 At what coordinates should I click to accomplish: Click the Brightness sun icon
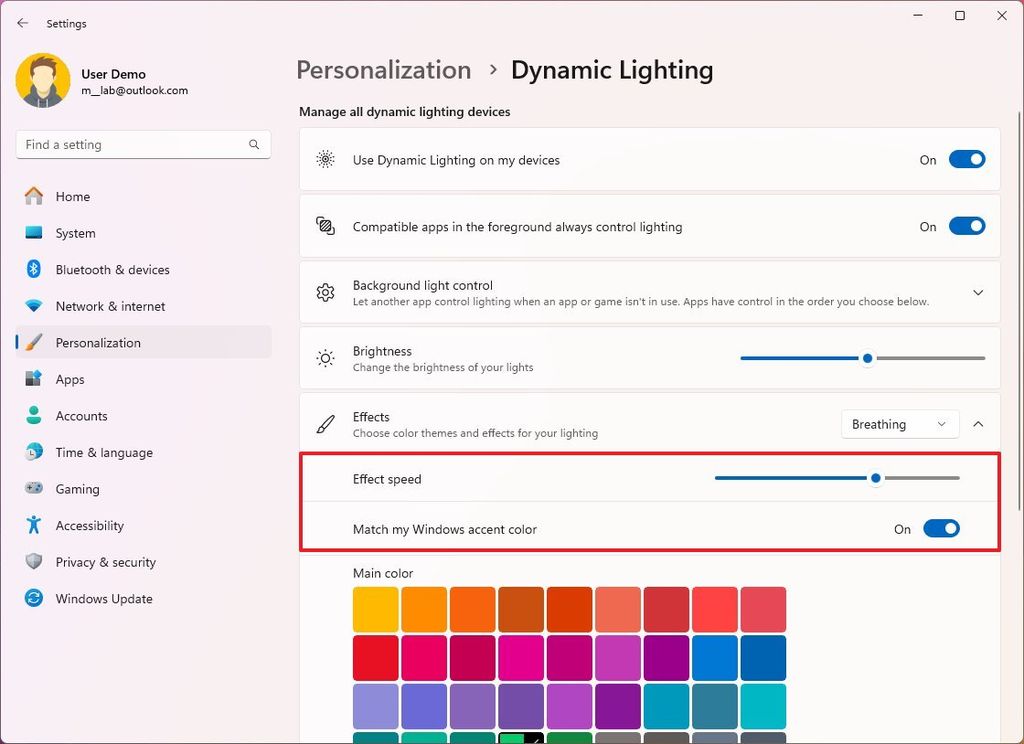[325, 357]
